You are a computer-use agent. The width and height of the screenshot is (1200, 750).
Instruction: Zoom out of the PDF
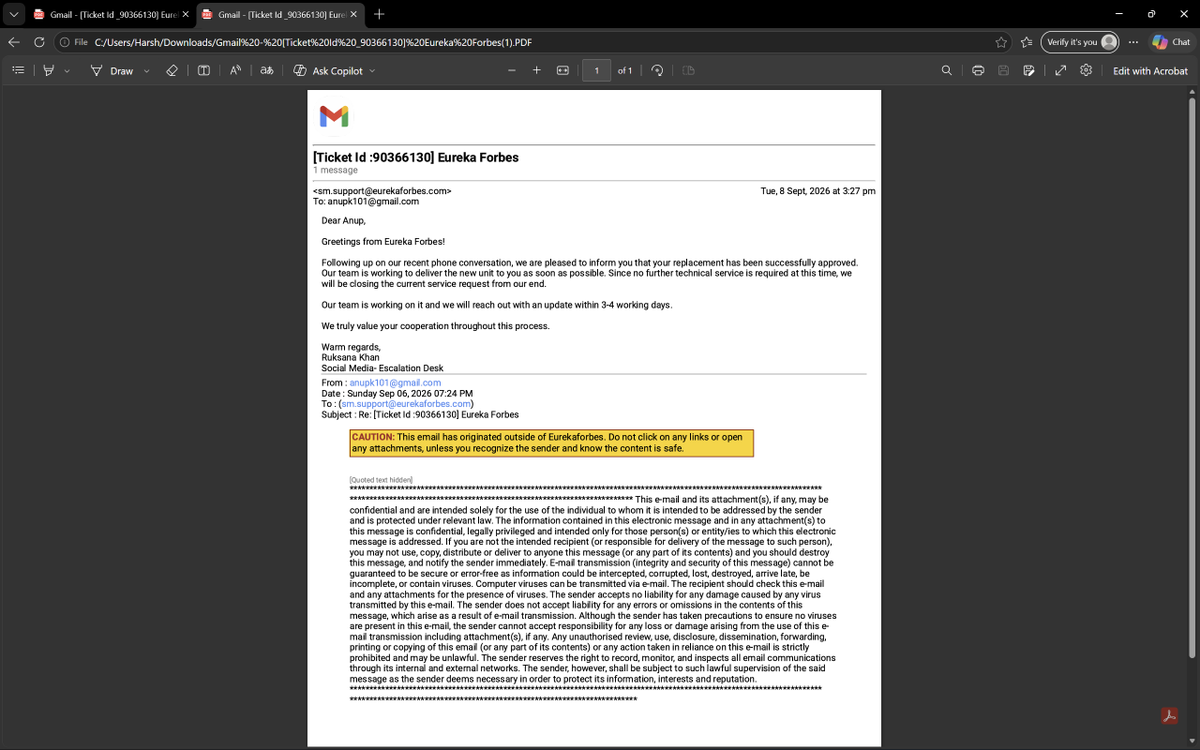(x=511, y=71)
